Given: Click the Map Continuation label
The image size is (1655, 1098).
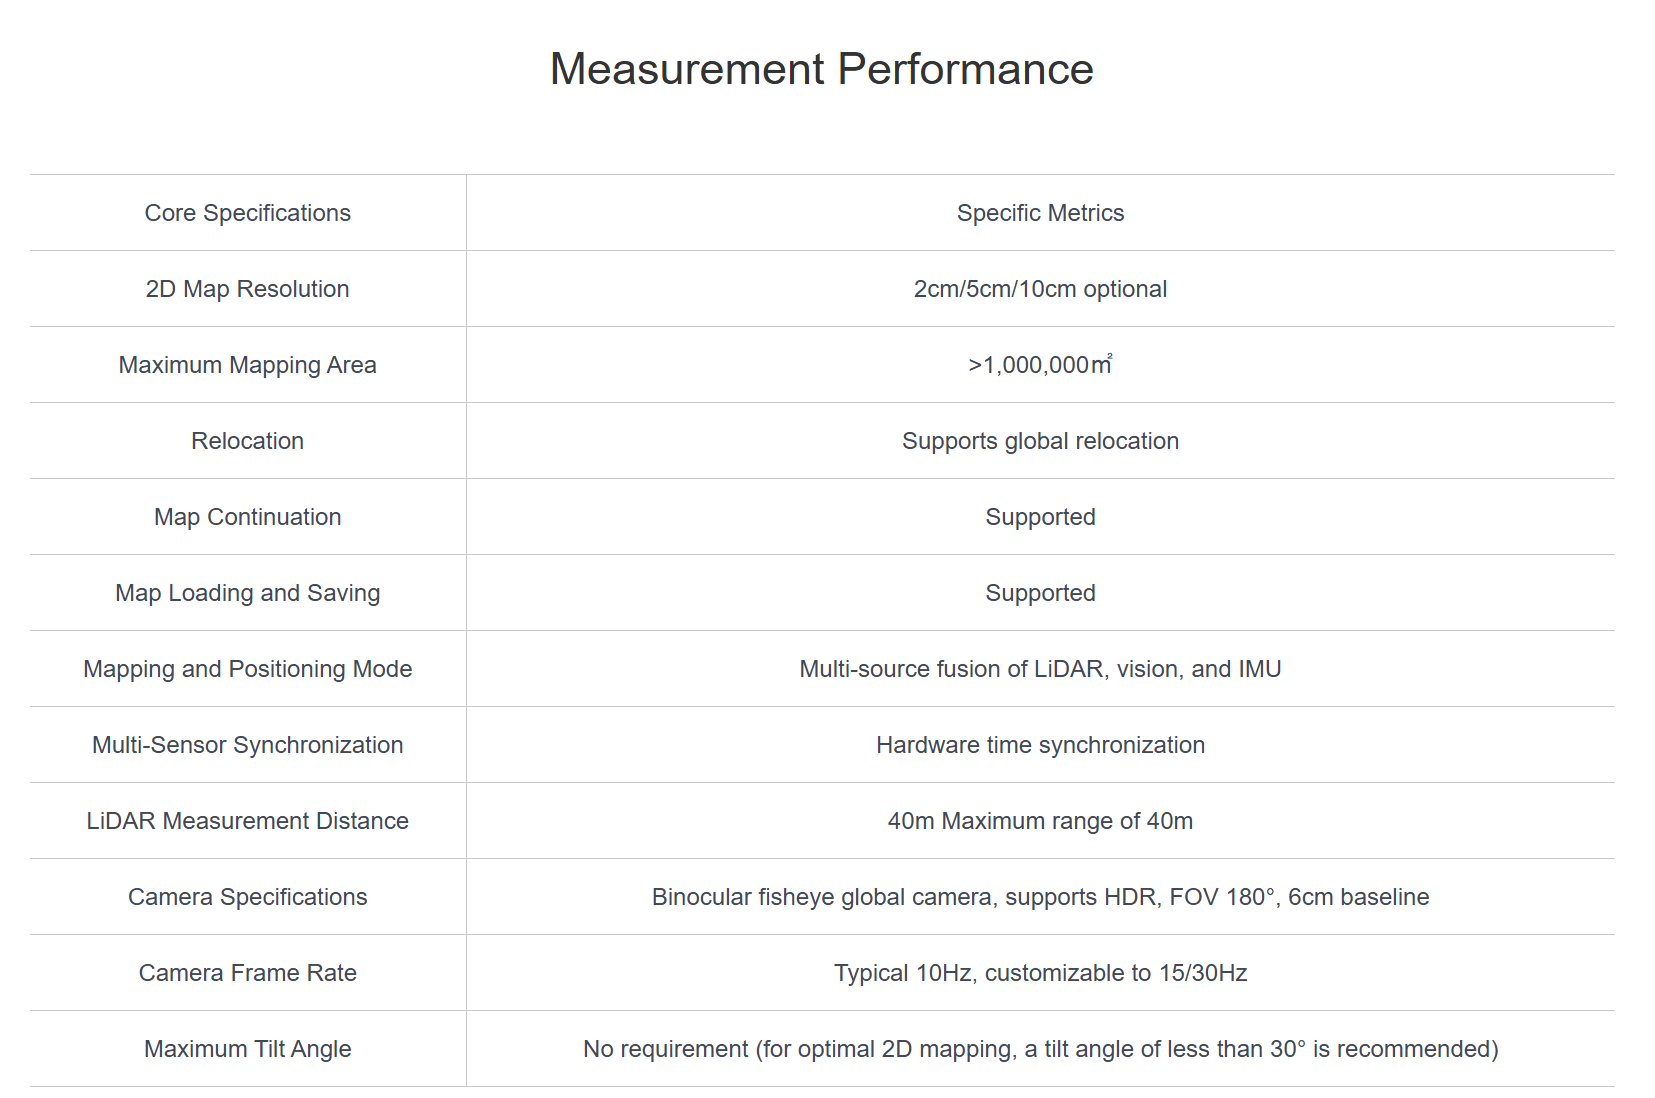Looking at the screenshot, I should (x=247, y=517).
